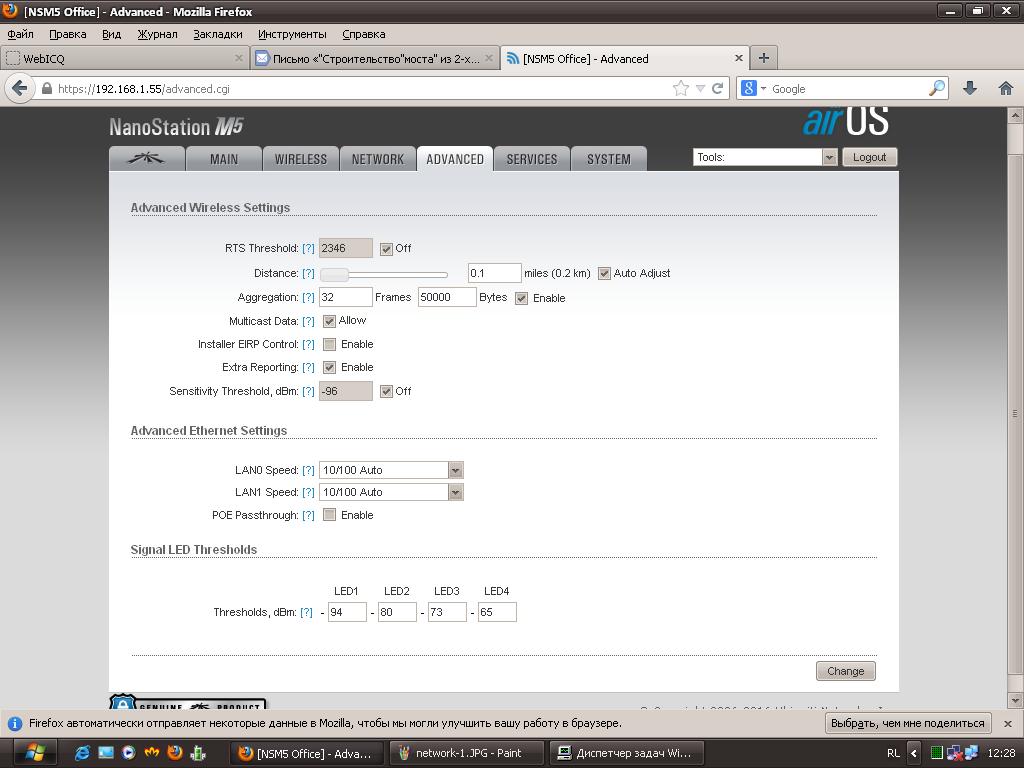Enable Installer EIRP Control checkbox
1024x768 pixels.
click(x=329, y=344)
